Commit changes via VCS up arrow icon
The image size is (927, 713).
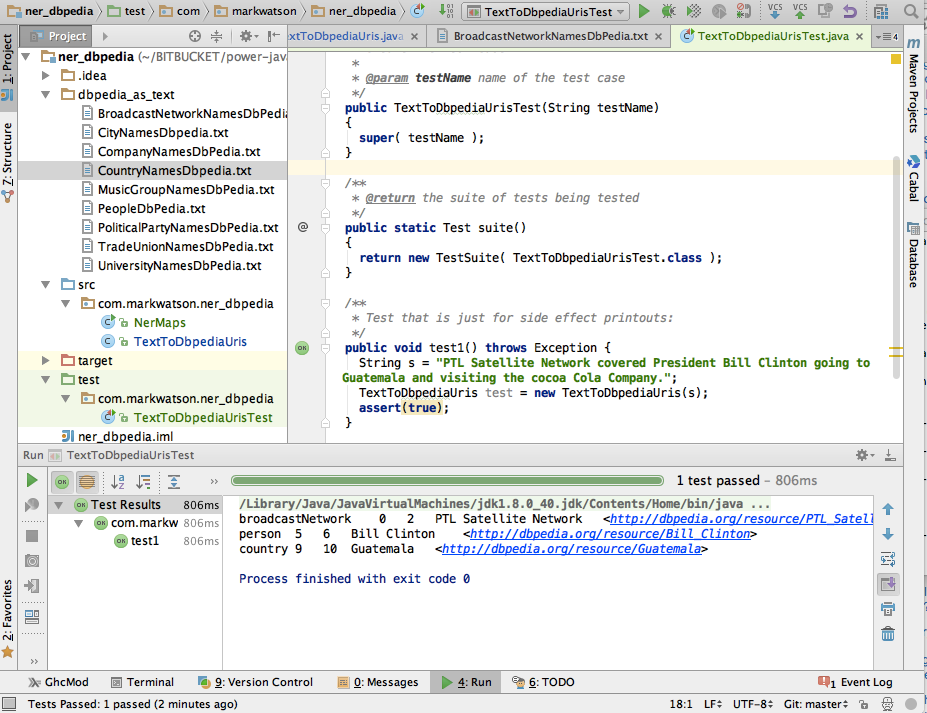point(800,12)
